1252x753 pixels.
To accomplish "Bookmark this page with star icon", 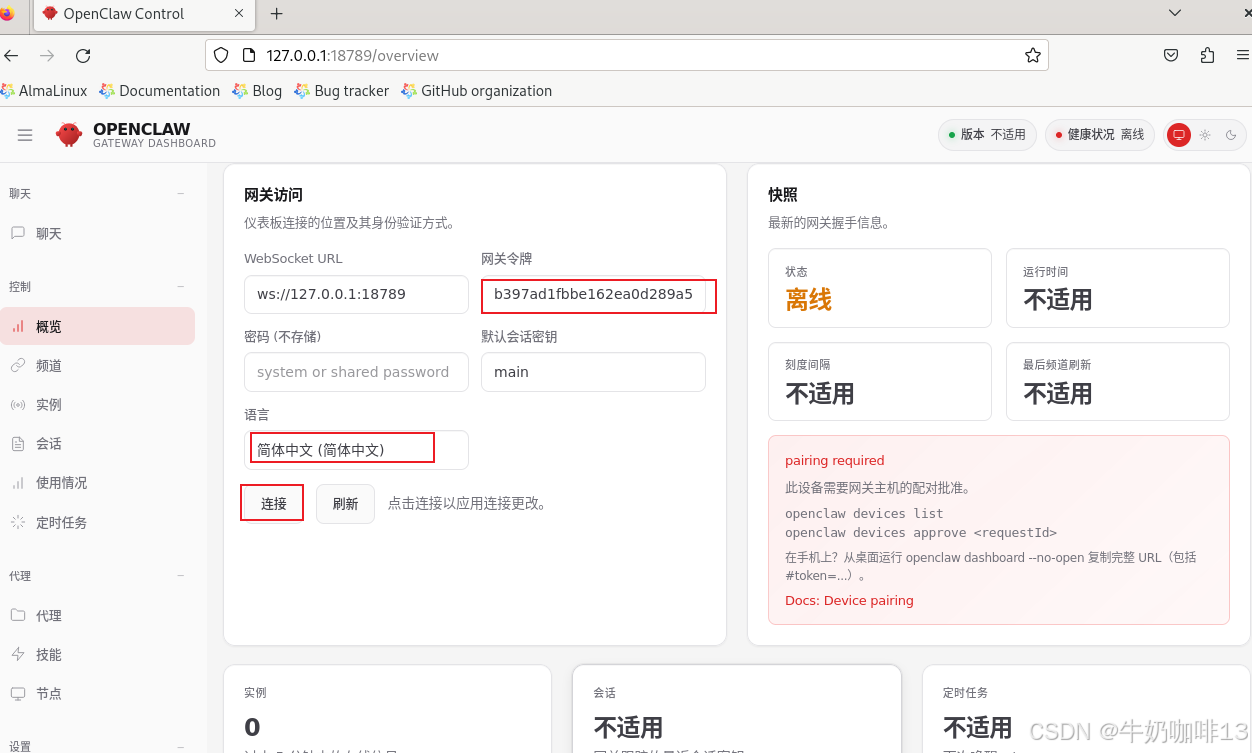I will 1033,55.
